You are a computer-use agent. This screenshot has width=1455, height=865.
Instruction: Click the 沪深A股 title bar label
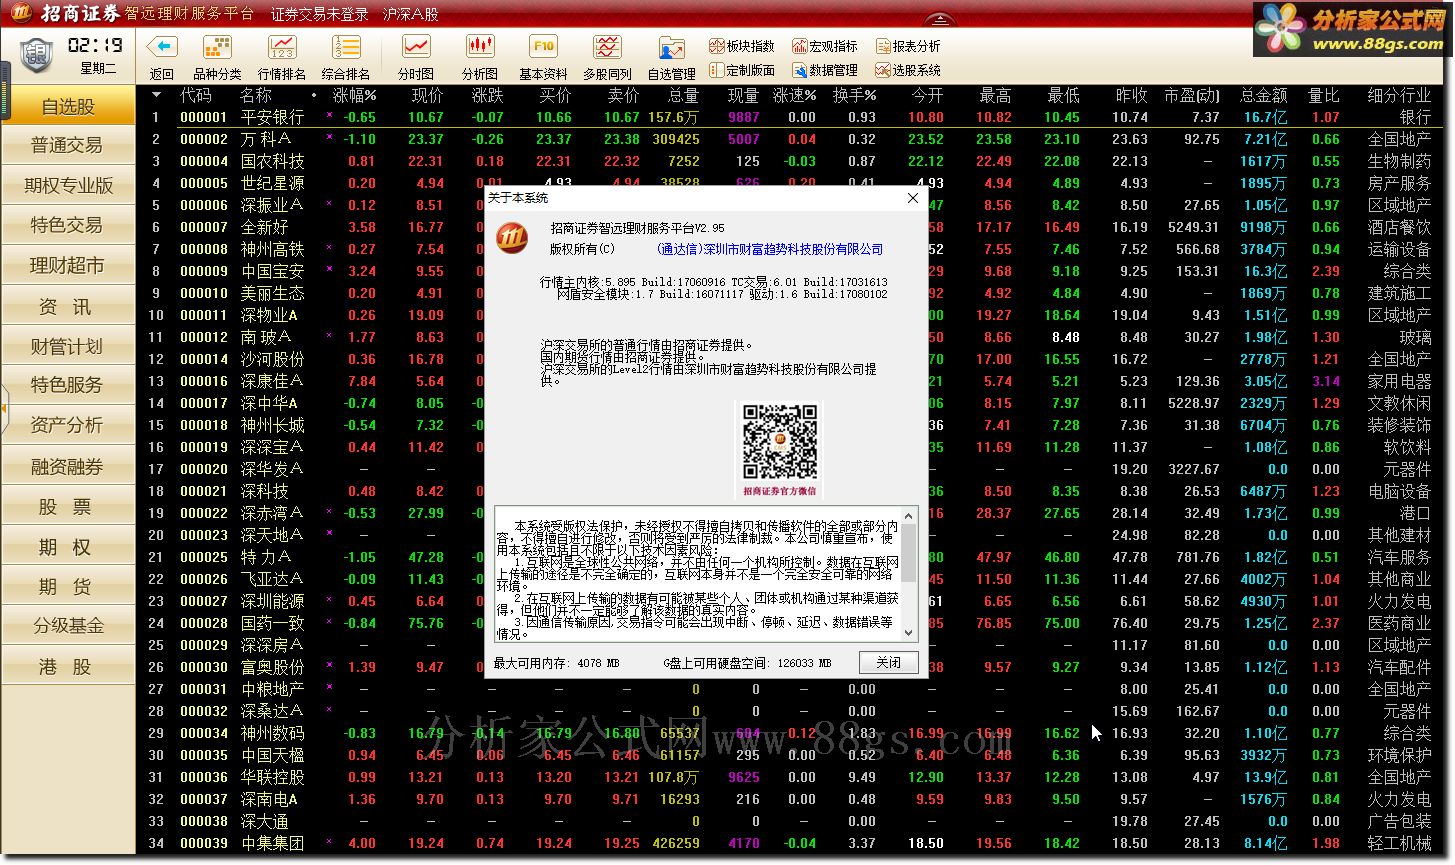[x=410, y=14]
